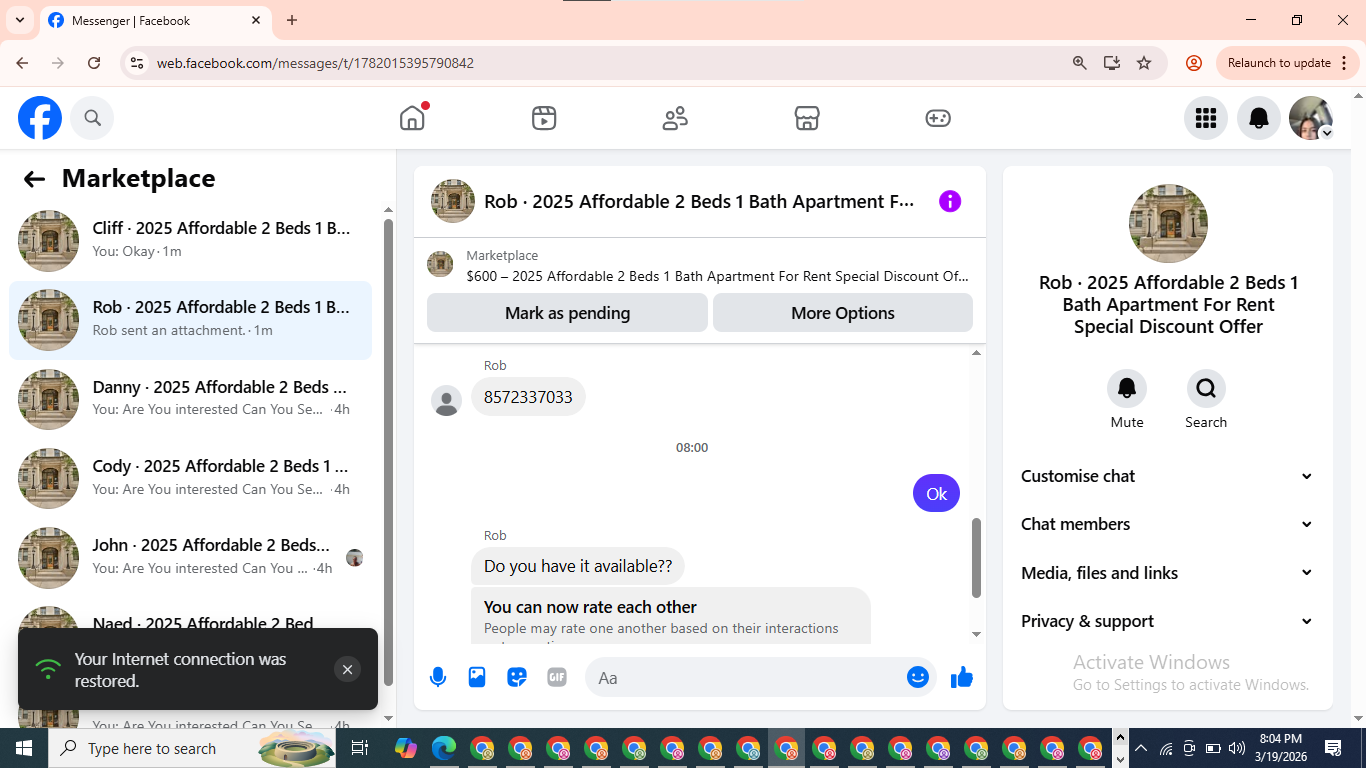Open the Marketplace storefront icon
1366x768 pixels.
807,118
